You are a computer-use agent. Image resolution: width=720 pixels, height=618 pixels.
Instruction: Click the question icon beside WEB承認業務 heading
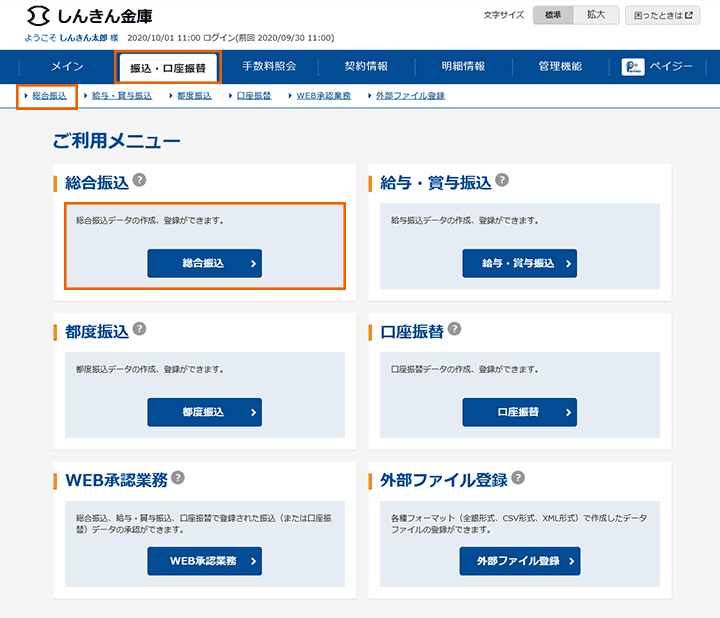point(178,478)
